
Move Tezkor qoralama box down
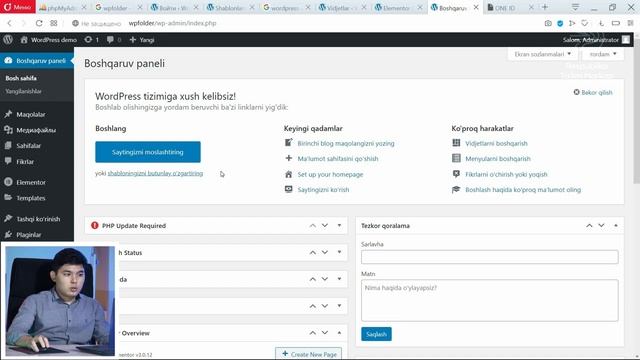[601, 225]
